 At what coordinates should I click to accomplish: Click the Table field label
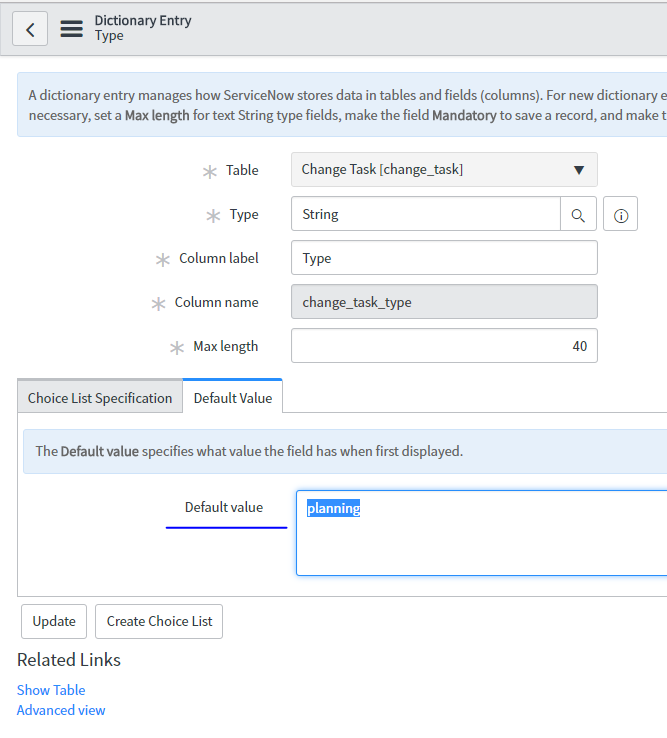coord(242,170)
